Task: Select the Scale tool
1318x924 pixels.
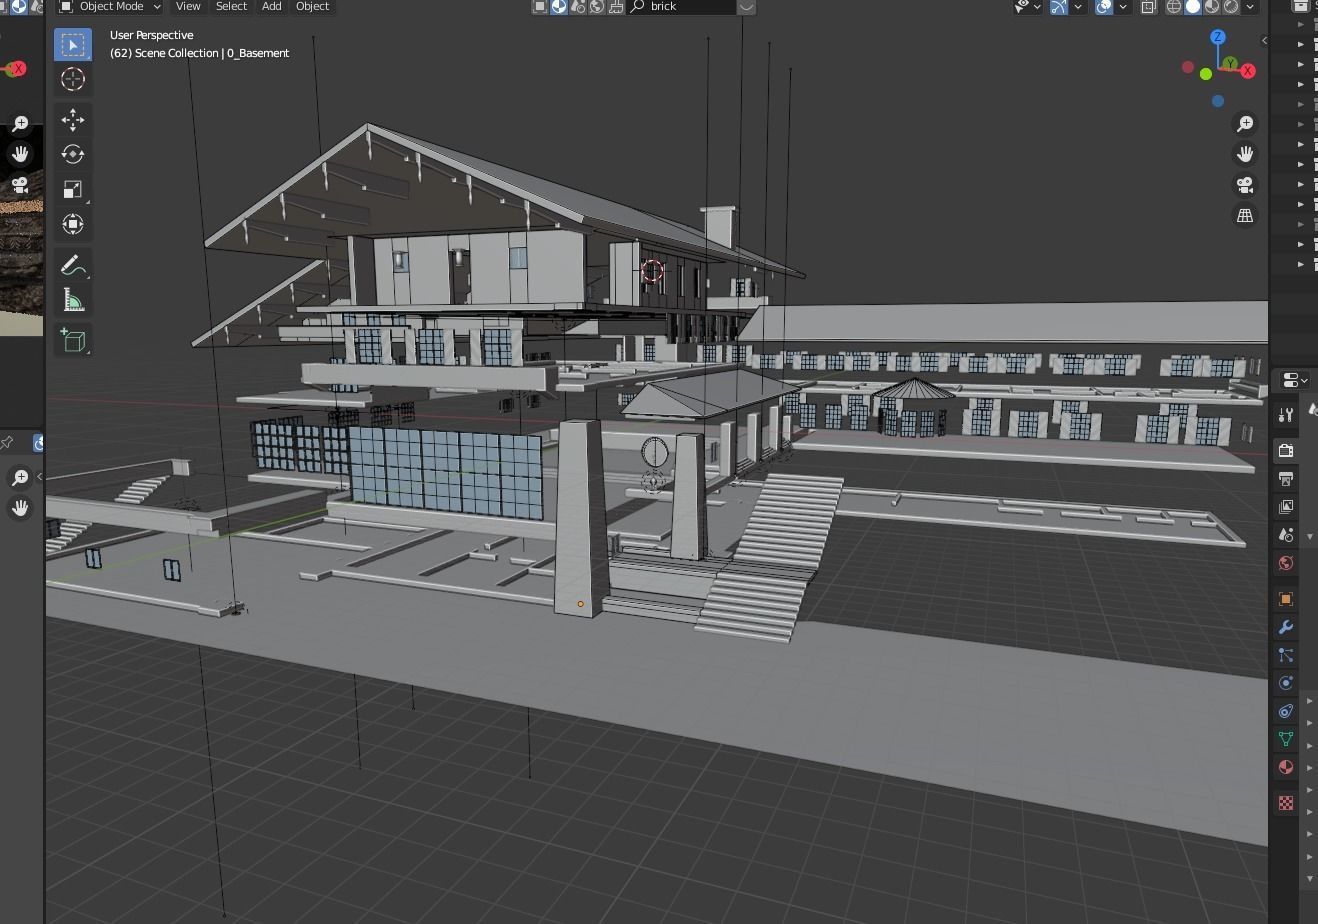Action: tap(73, 189)
